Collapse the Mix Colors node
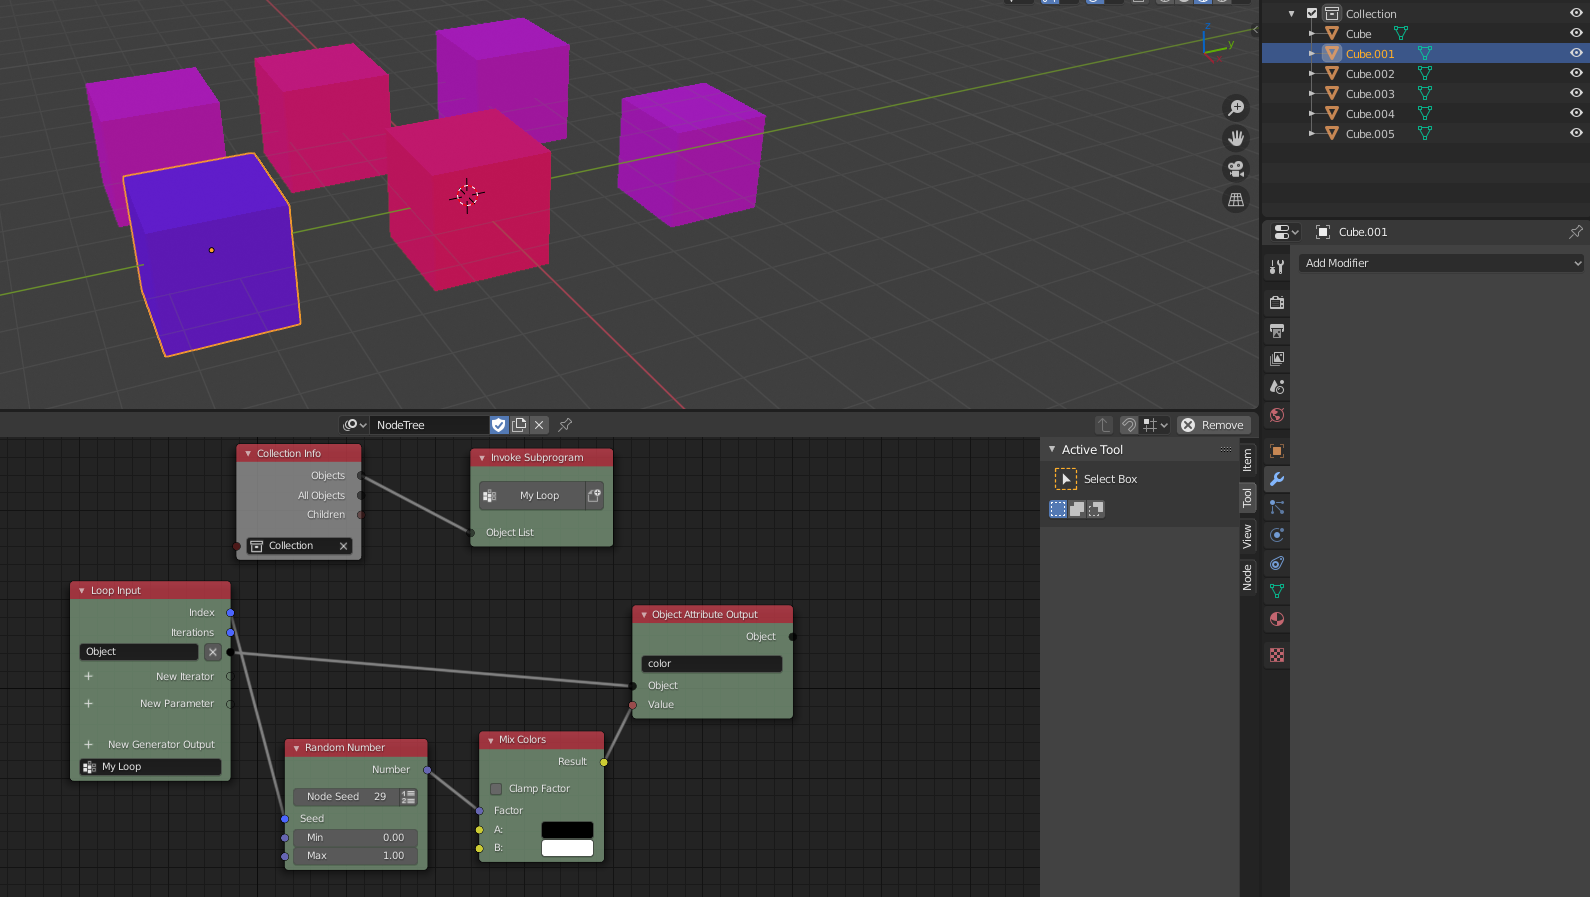 tap(491, 741)
